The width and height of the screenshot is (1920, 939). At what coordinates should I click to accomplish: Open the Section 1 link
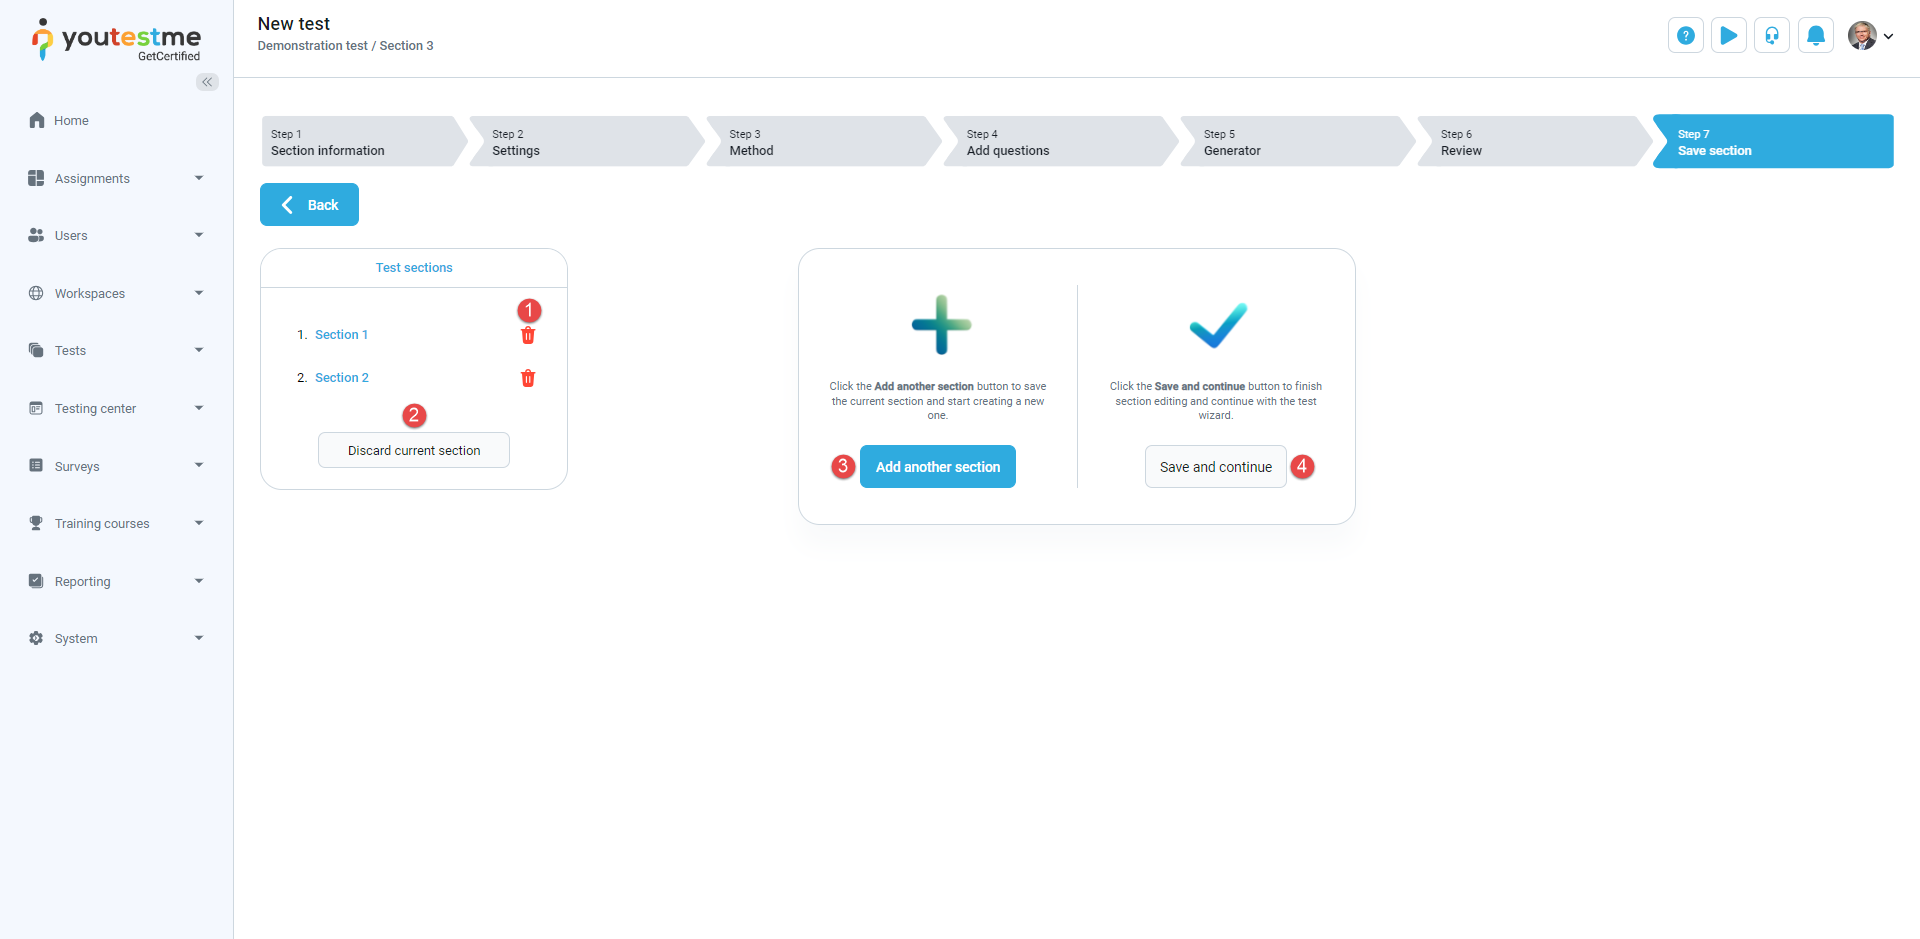click(x=341, y=335)
